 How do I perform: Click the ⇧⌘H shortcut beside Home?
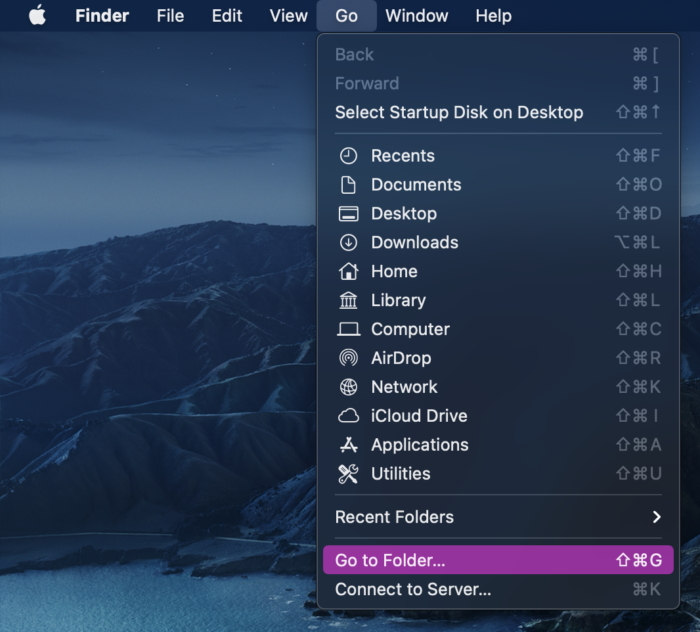pyautogui.click(x=639, y=271)
